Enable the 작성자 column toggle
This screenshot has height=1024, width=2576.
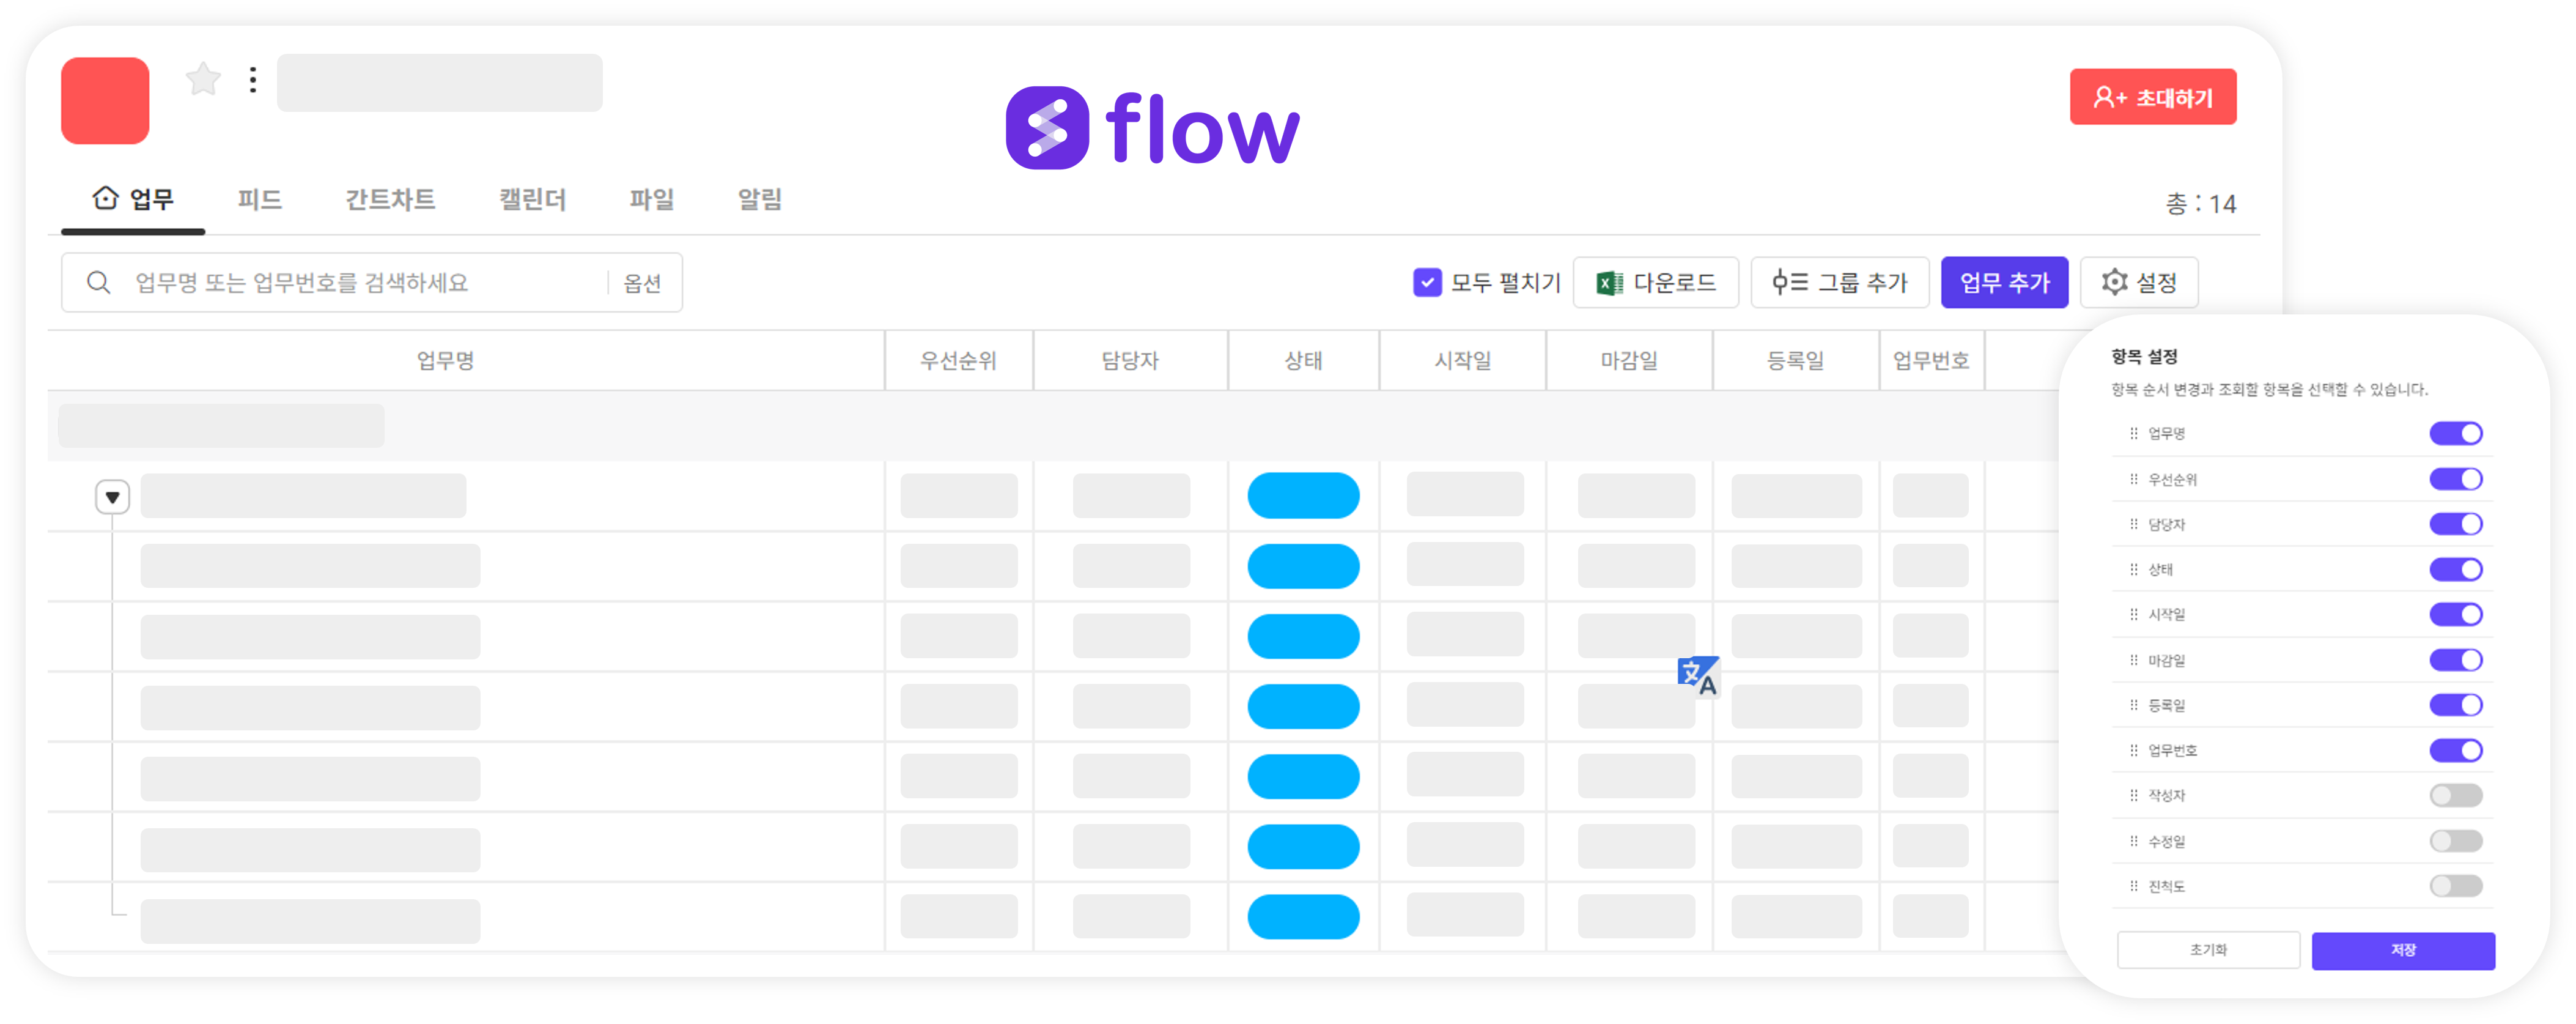[2456, 795]
